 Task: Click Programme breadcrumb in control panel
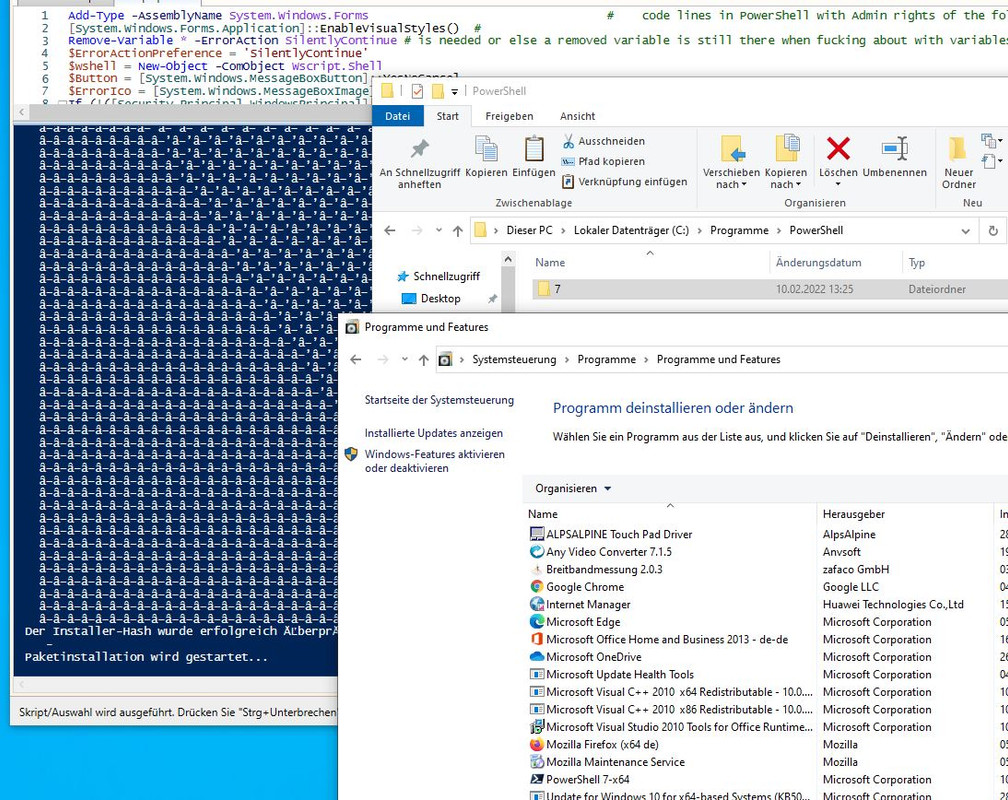606,359
